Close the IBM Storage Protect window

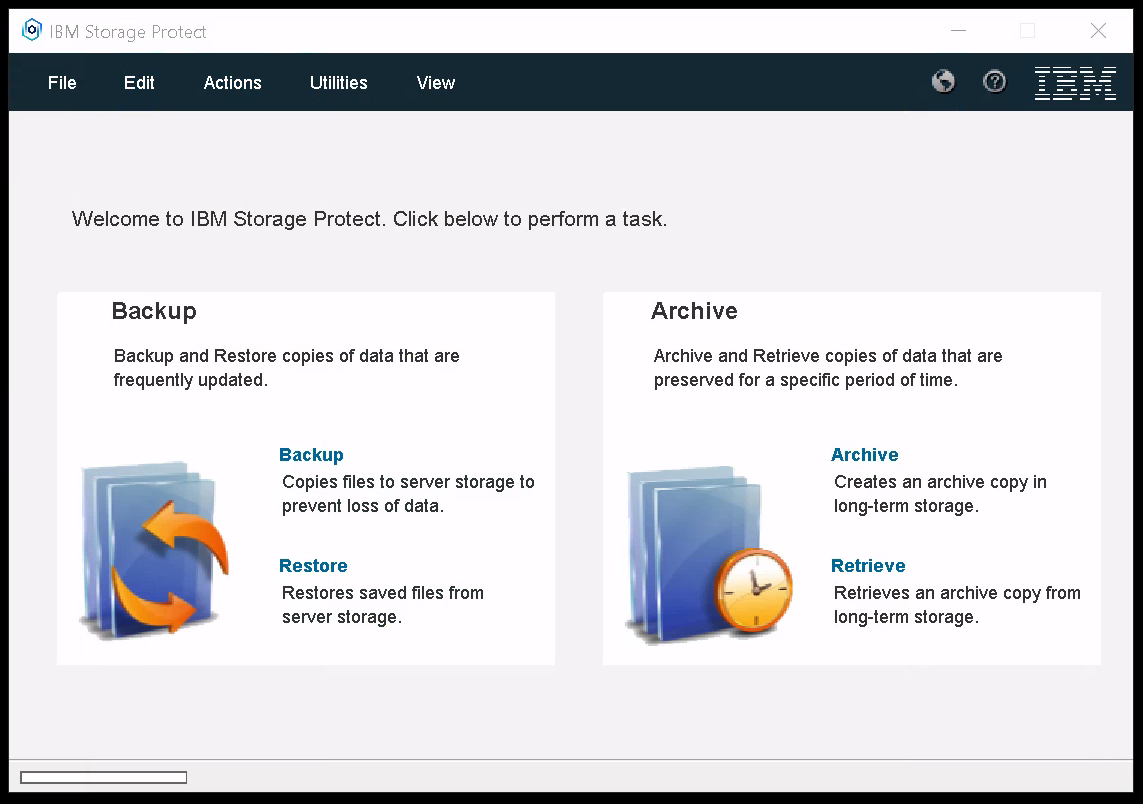coord(1098,31)
